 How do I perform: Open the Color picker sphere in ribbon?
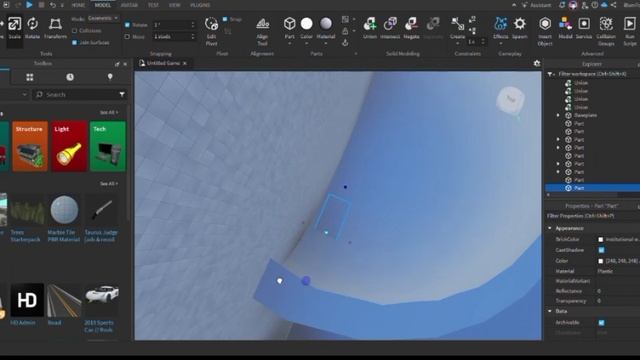pyautogui.click(x=307, y=24)
